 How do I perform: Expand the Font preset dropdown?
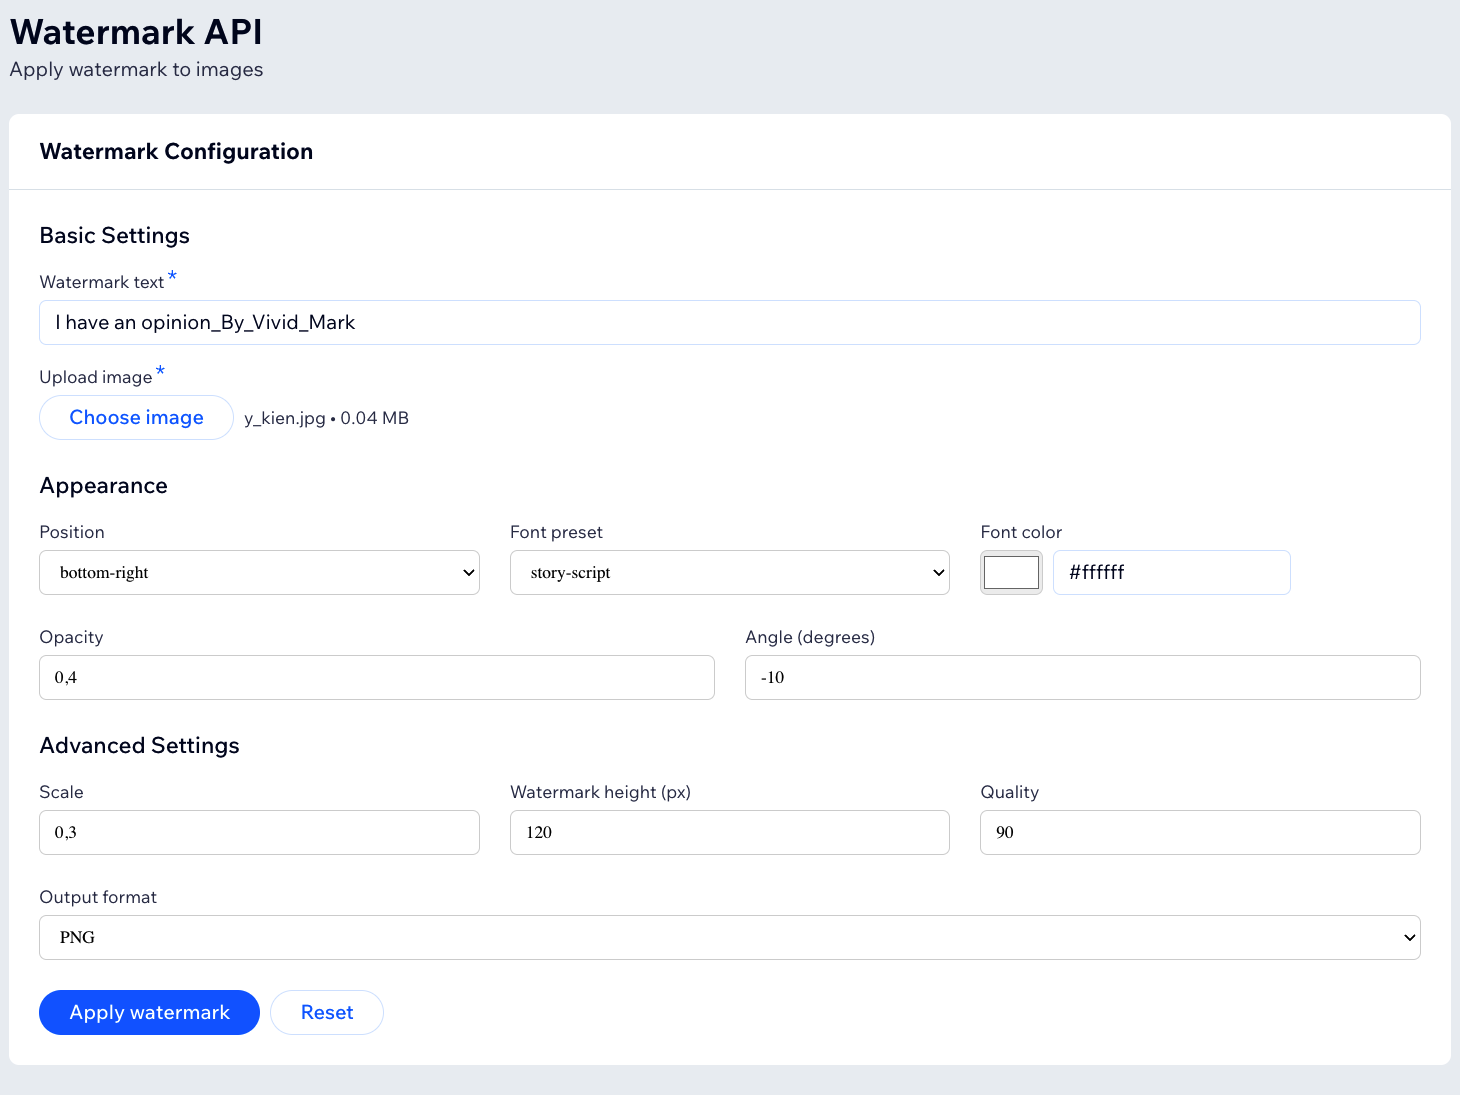(729, 573)
